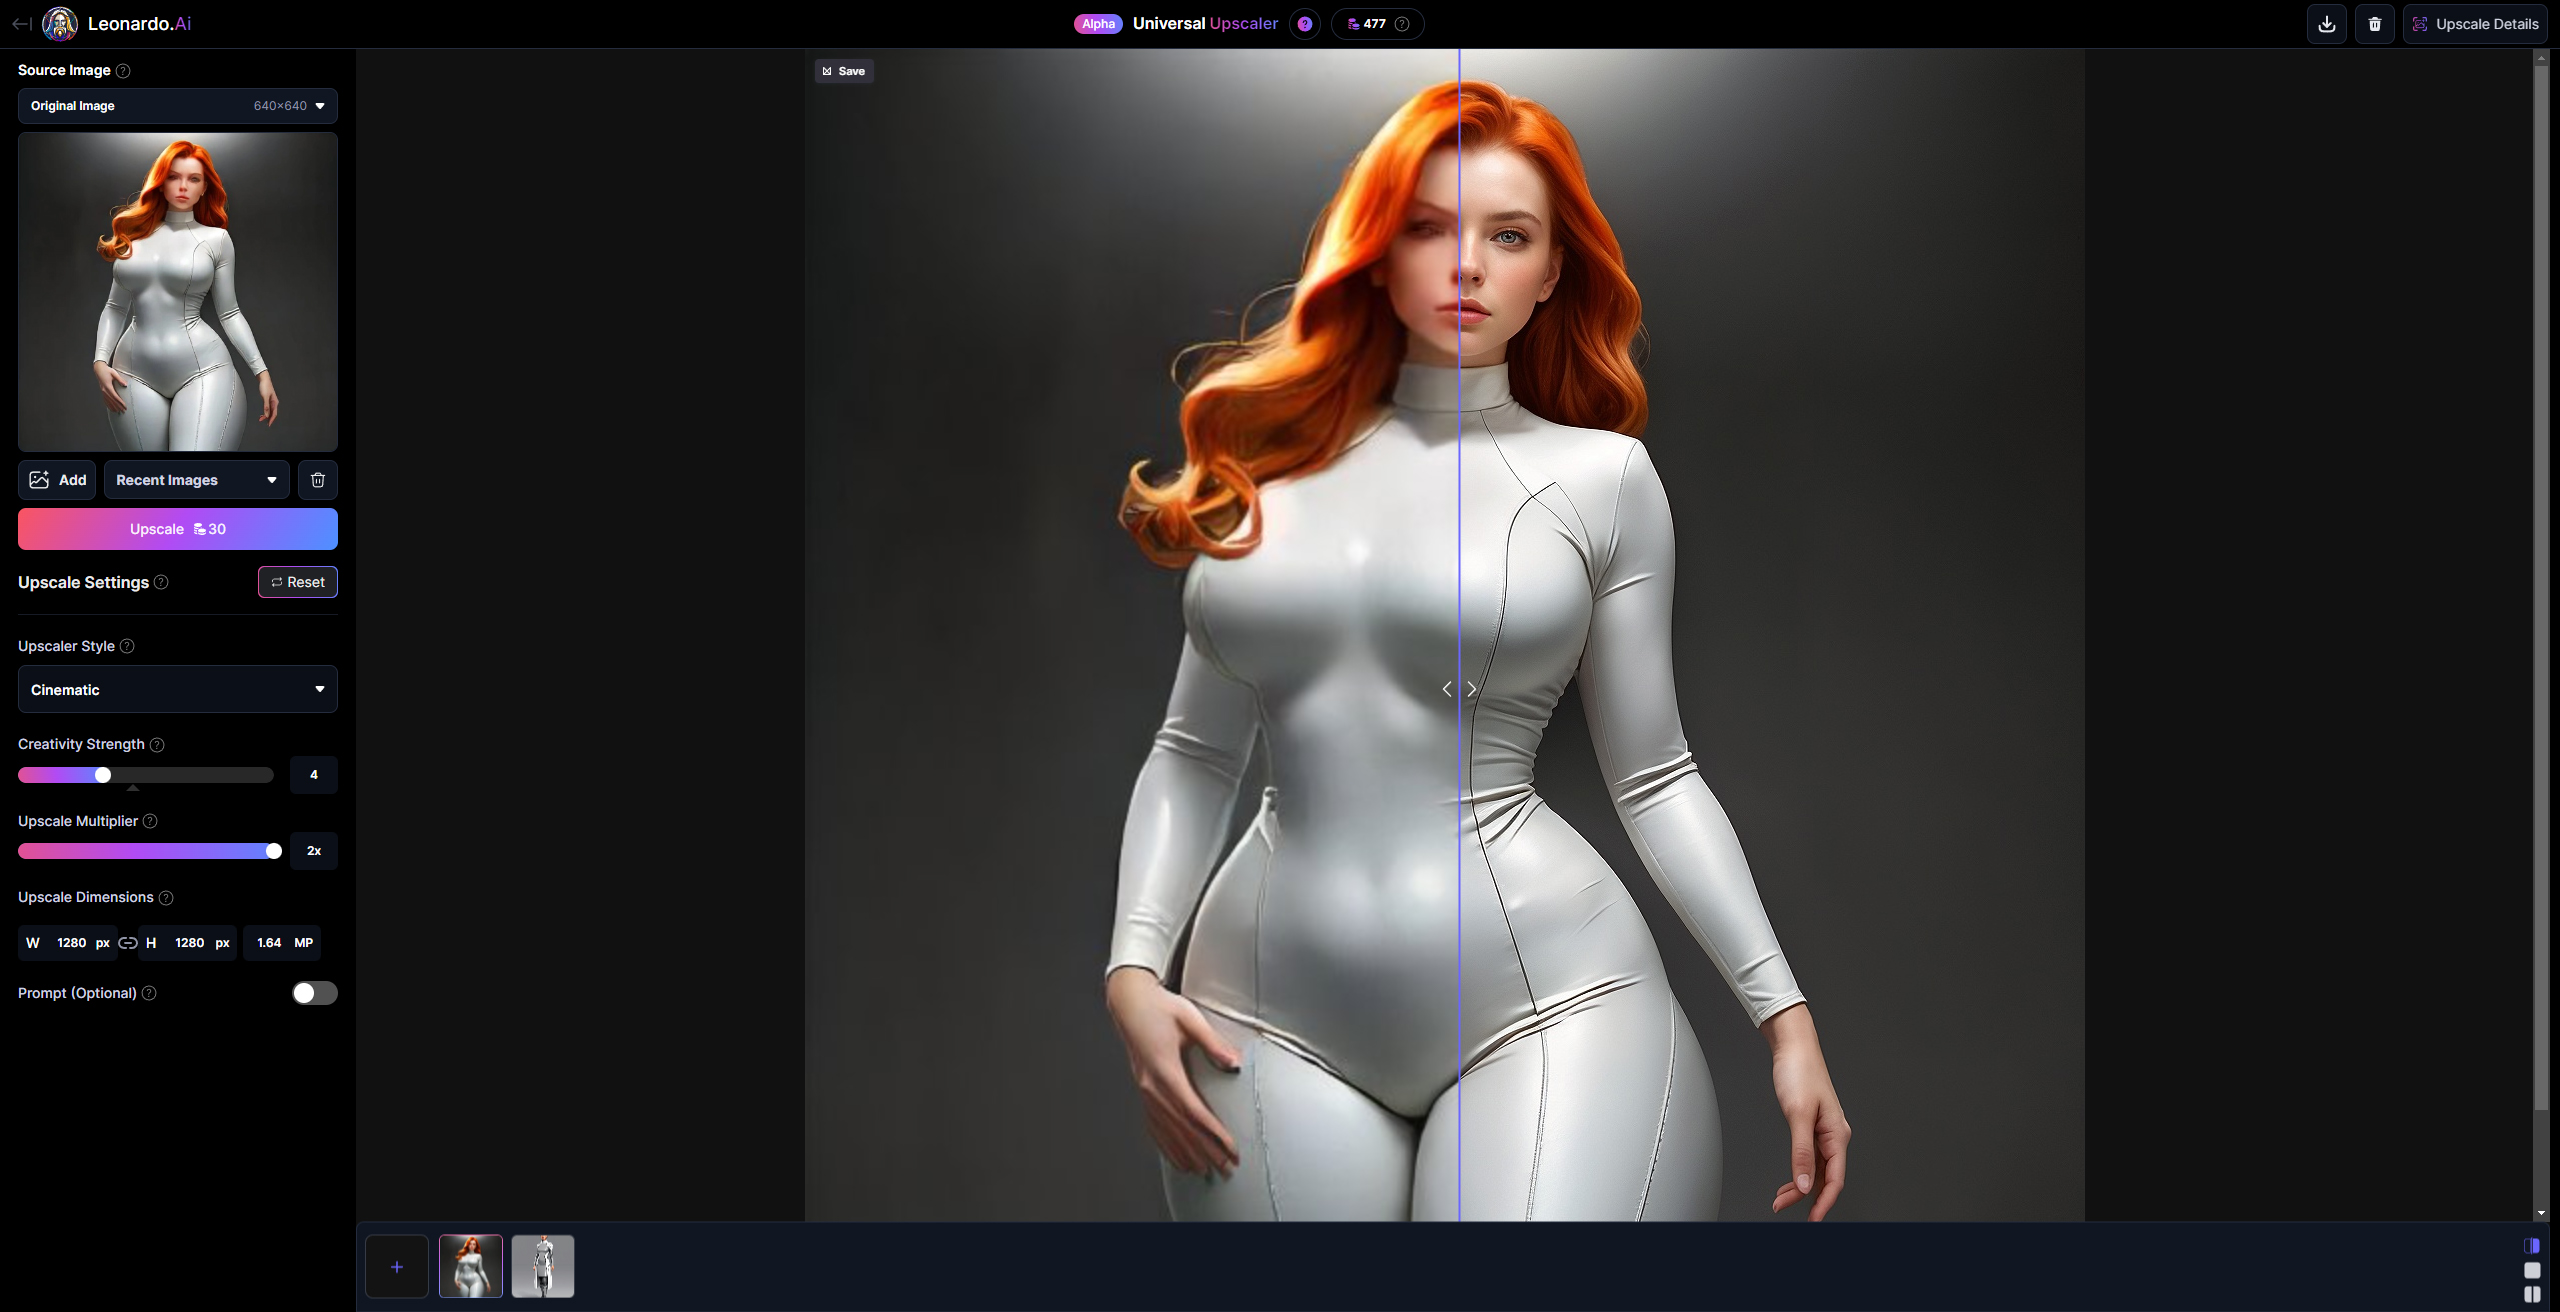Click the purple help icon near Universal Upscaler
The image size is (2560, 1312).
(1304, 24)
